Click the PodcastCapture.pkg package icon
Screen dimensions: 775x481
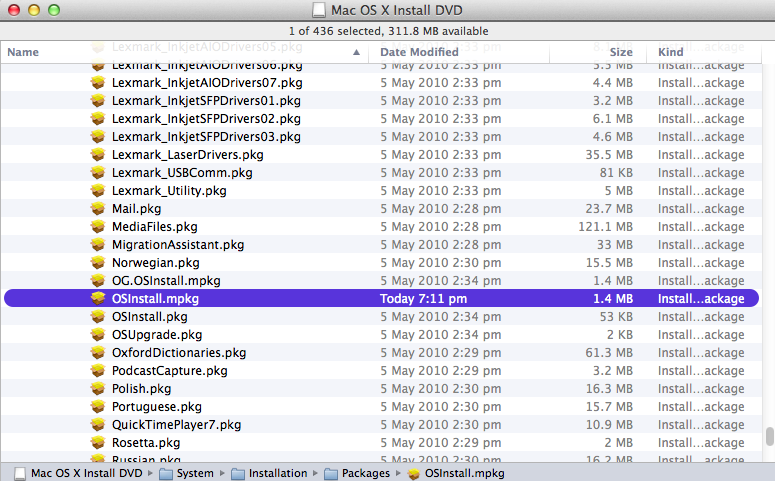(98, 371)
